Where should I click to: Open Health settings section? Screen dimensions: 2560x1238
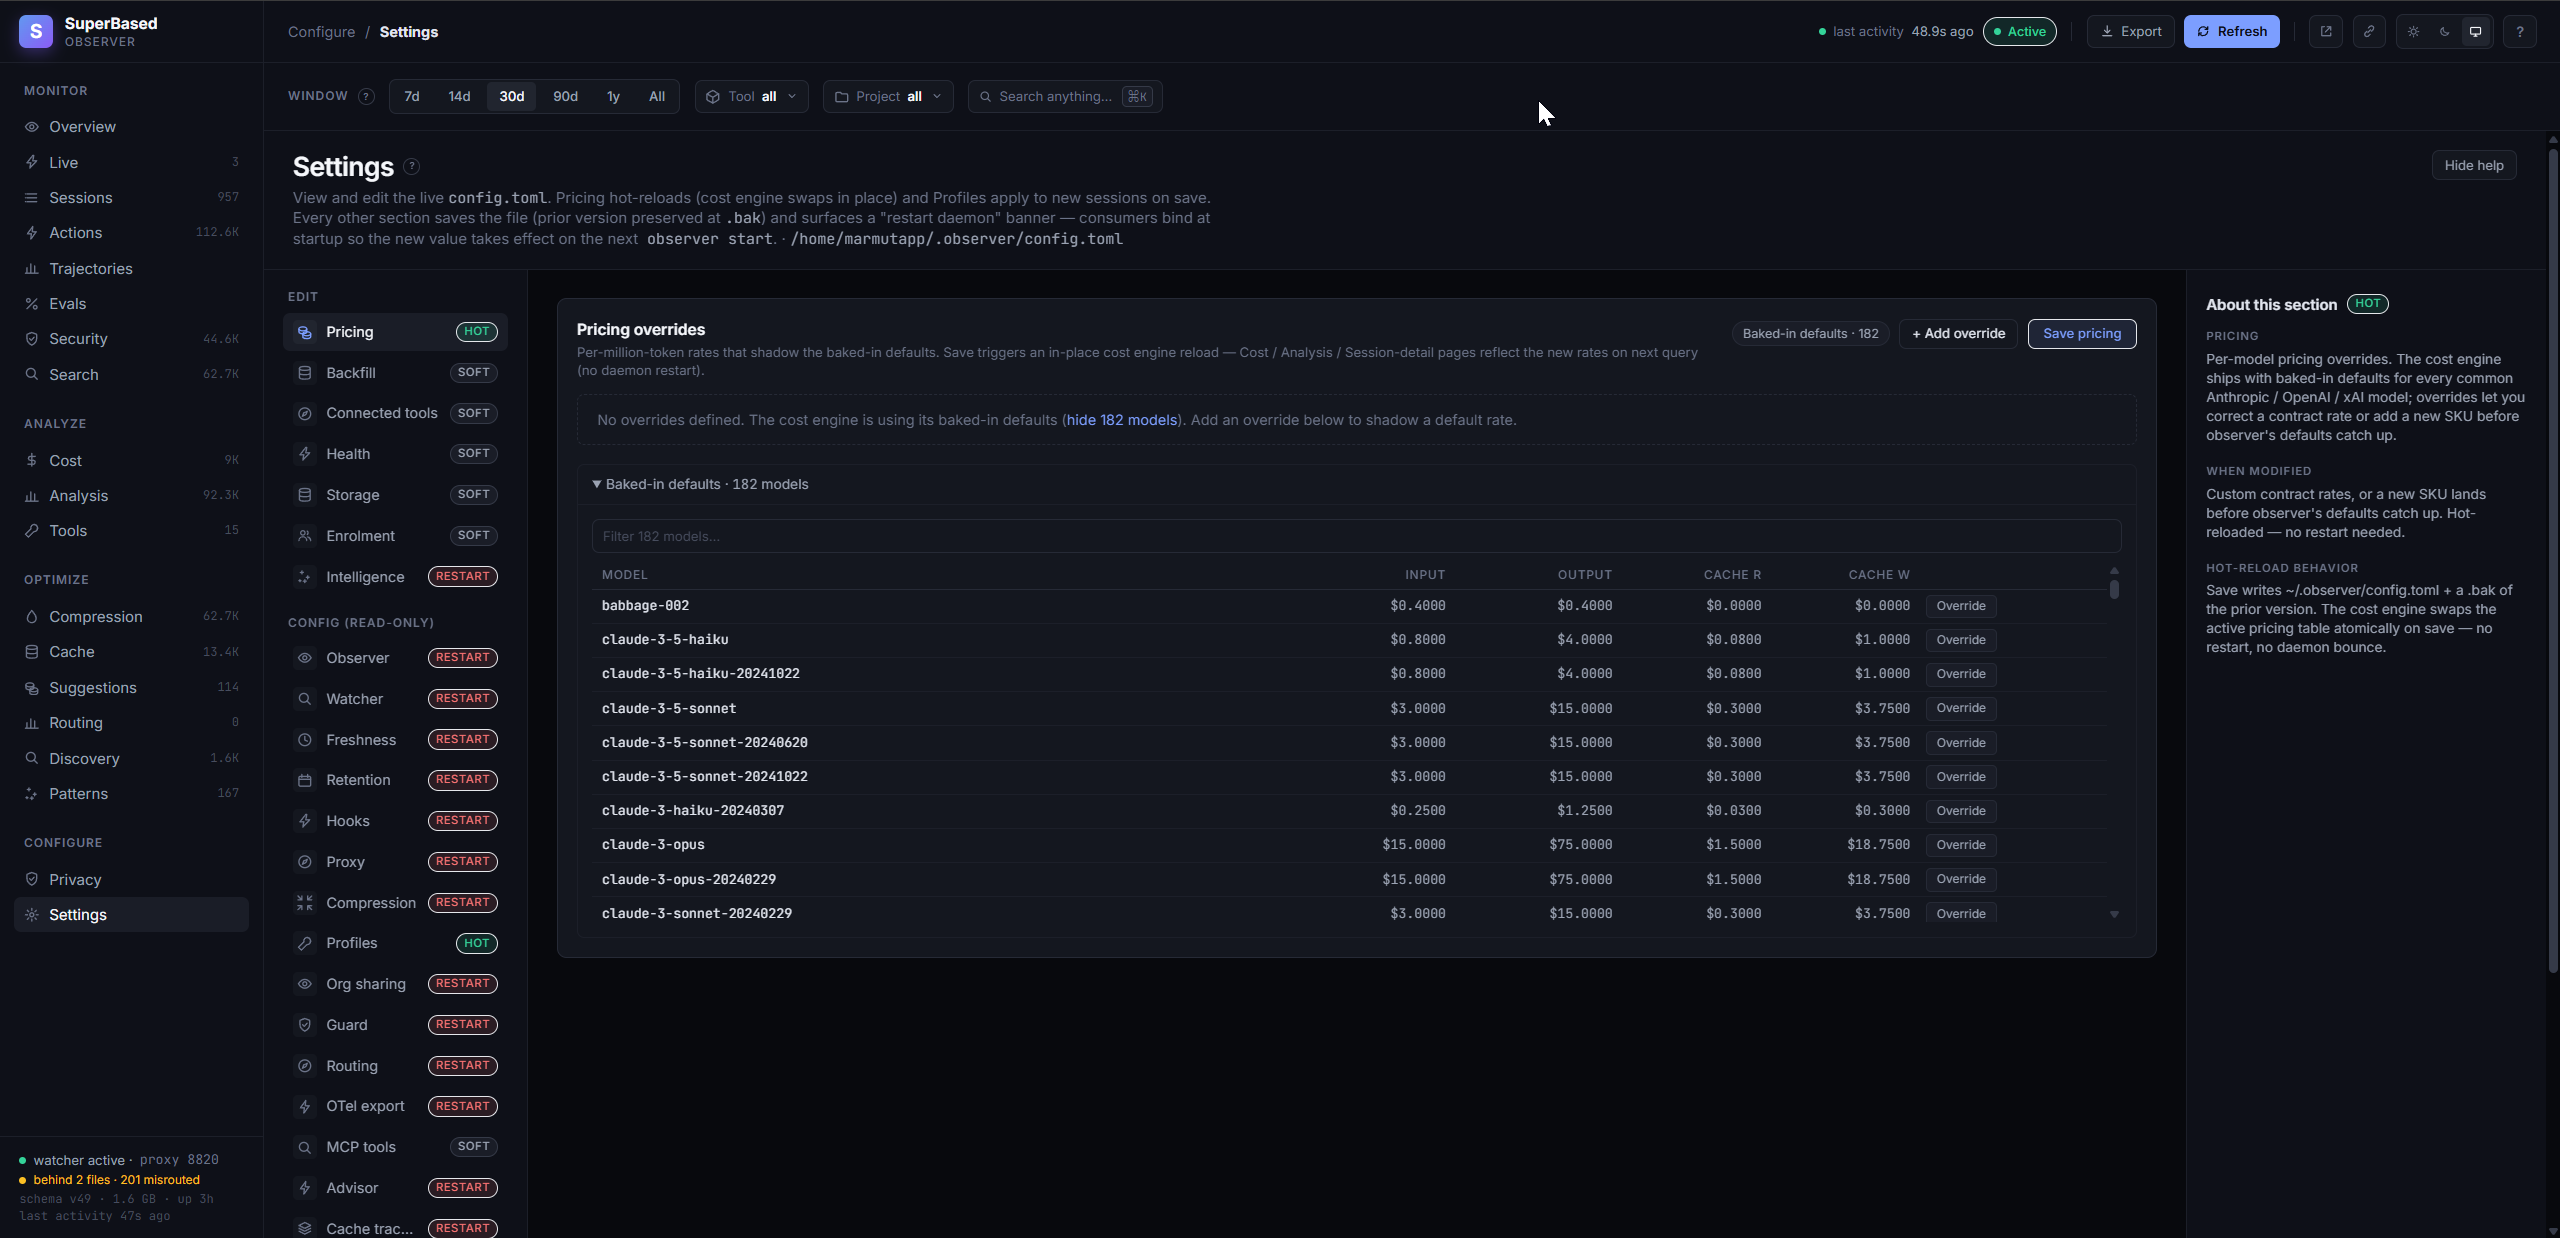[395, 454]
